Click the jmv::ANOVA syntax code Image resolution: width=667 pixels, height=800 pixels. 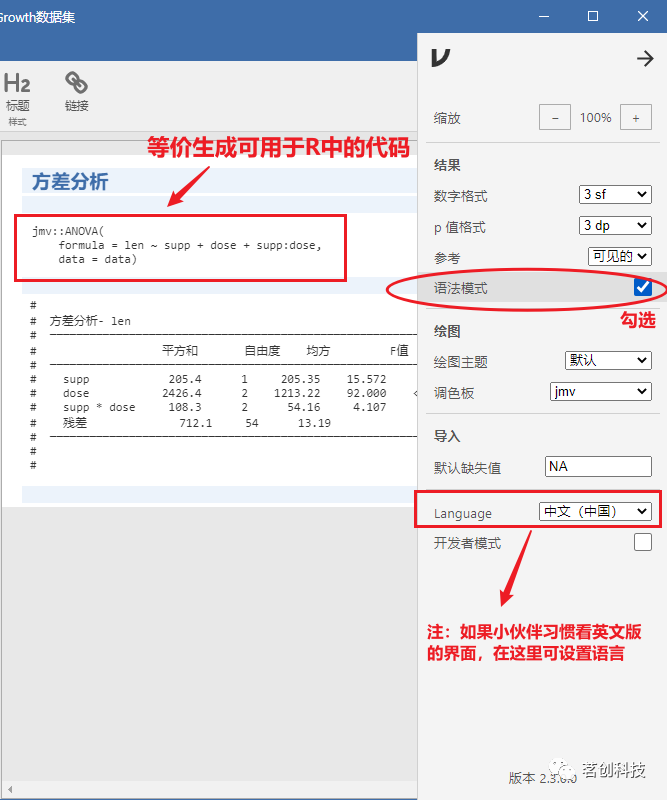(x=177, y=245)
